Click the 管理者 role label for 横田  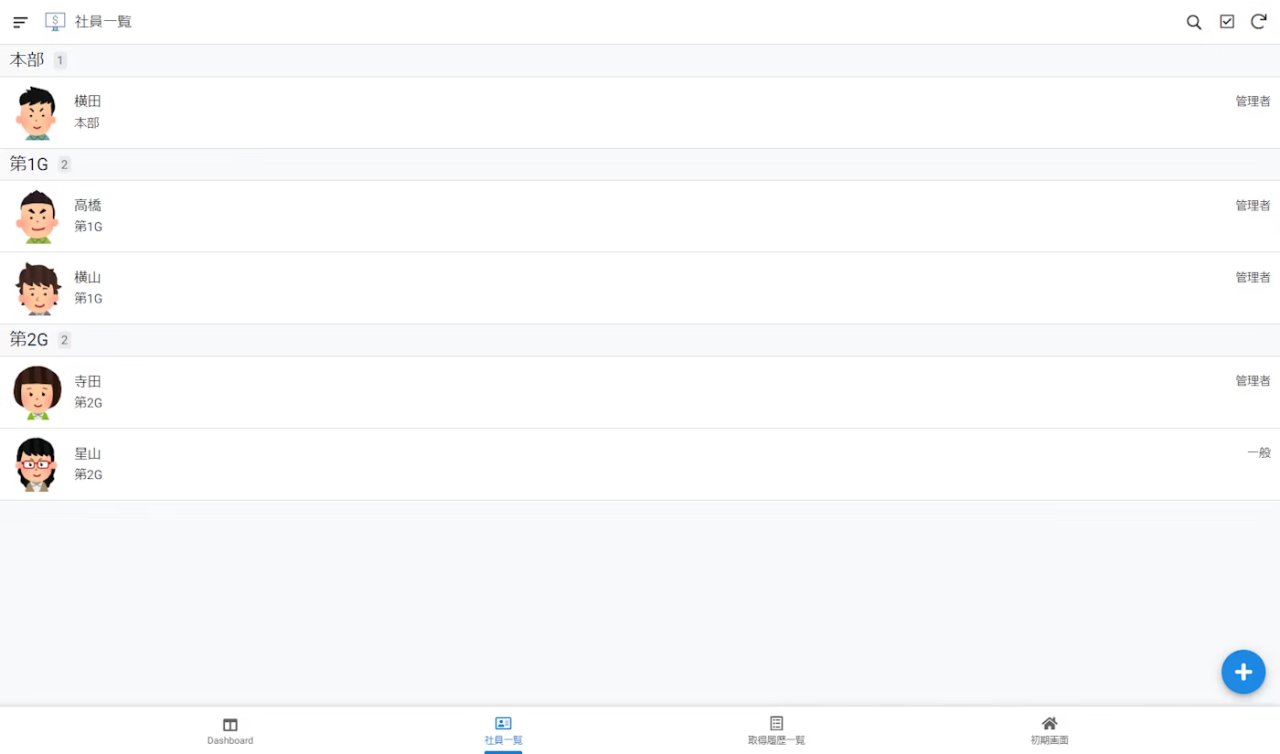click(1253, 101)
